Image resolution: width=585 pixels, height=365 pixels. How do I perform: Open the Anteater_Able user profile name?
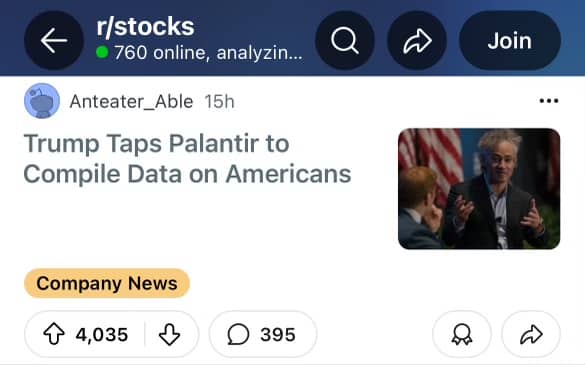pos(131,102)
